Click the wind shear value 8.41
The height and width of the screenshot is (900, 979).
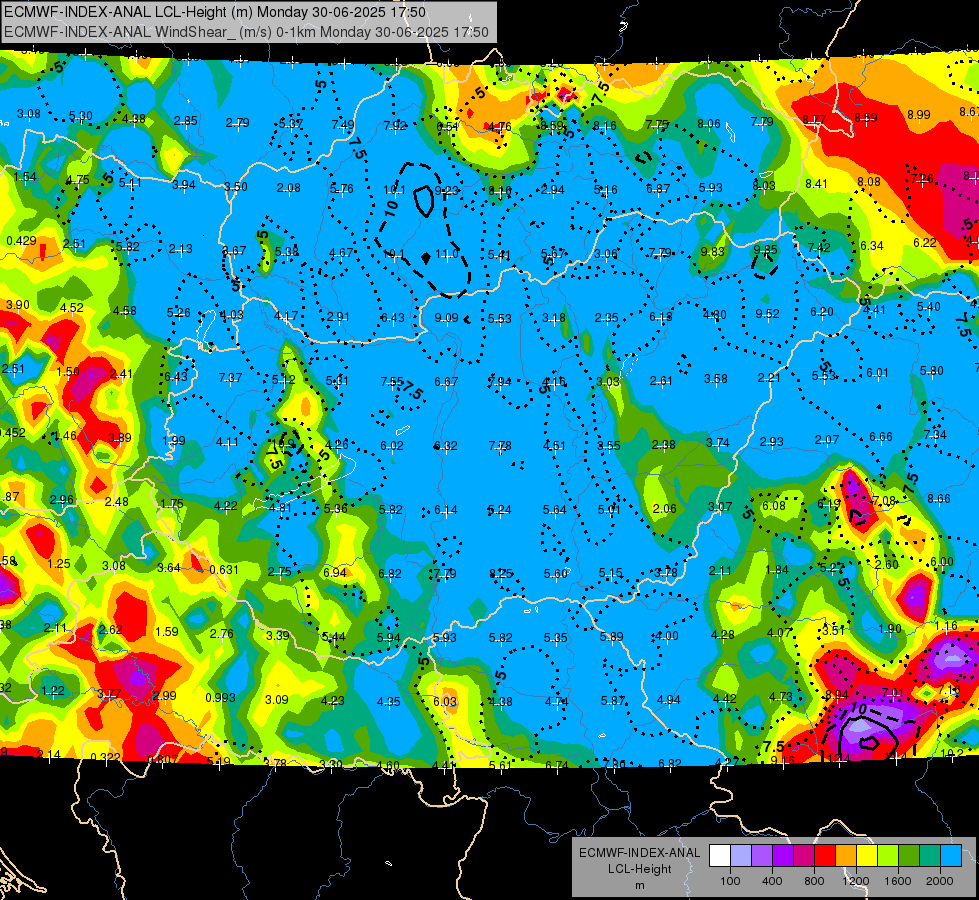coord(816,184)
